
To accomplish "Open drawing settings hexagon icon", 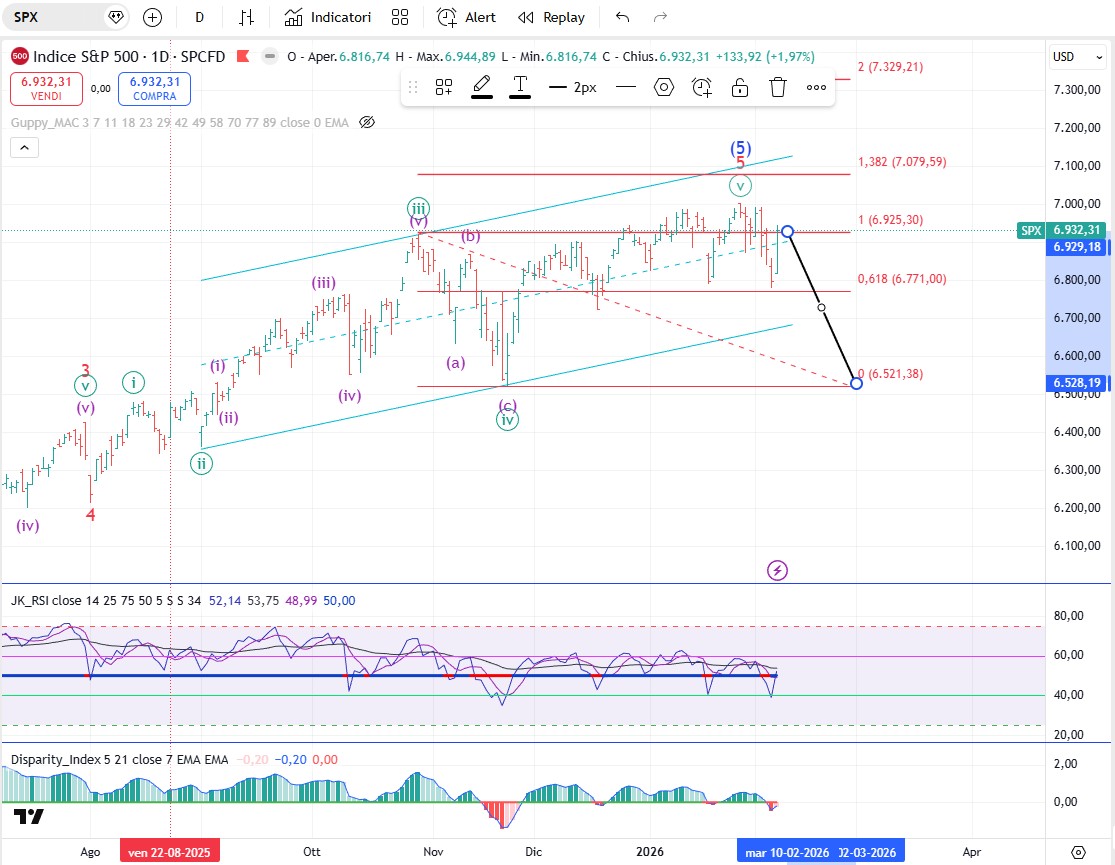I will pos(663,87).
